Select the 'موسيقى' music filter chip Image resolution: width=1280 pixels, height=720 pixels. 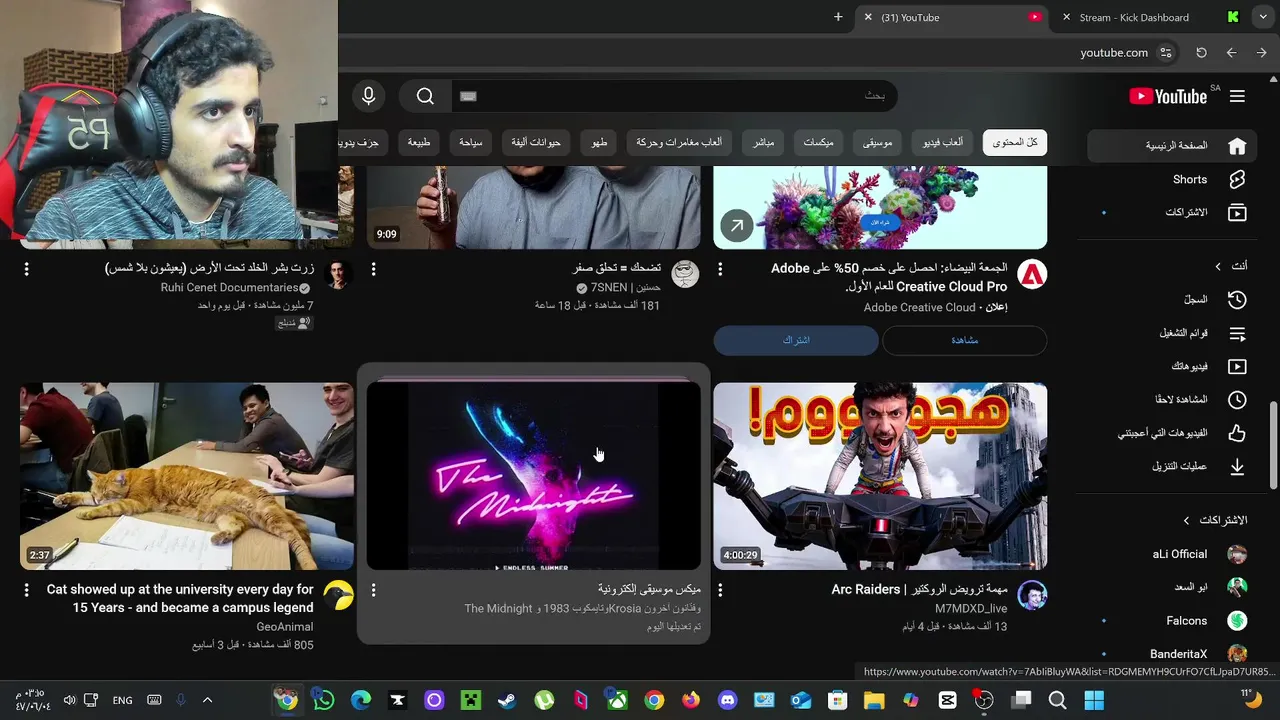pos(877,143)
